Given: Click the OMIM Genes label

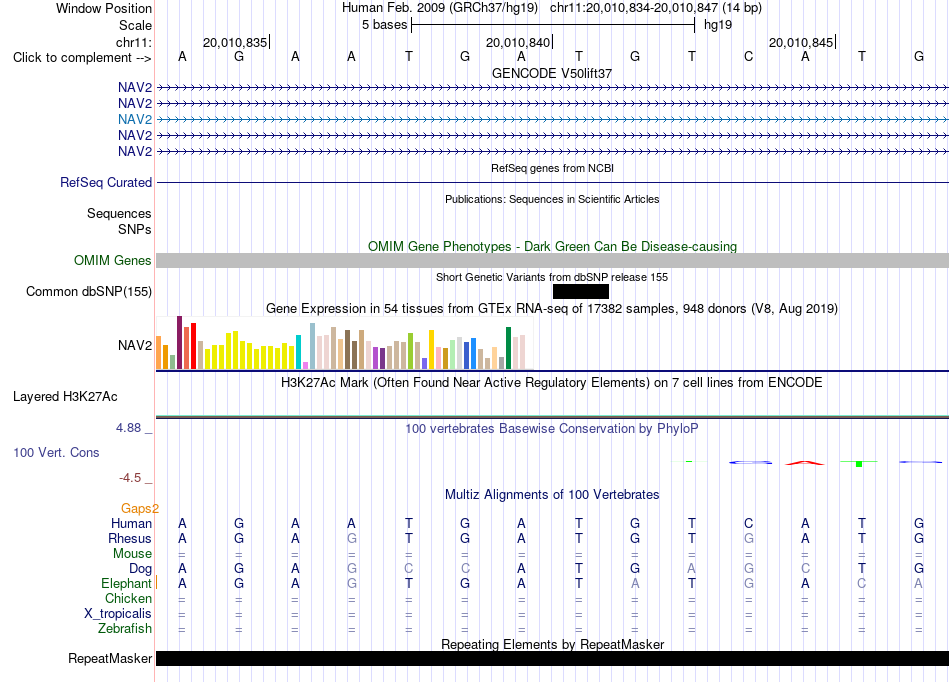Looking at the screenshot, I should pyautogui.click(x=112, y=260).
